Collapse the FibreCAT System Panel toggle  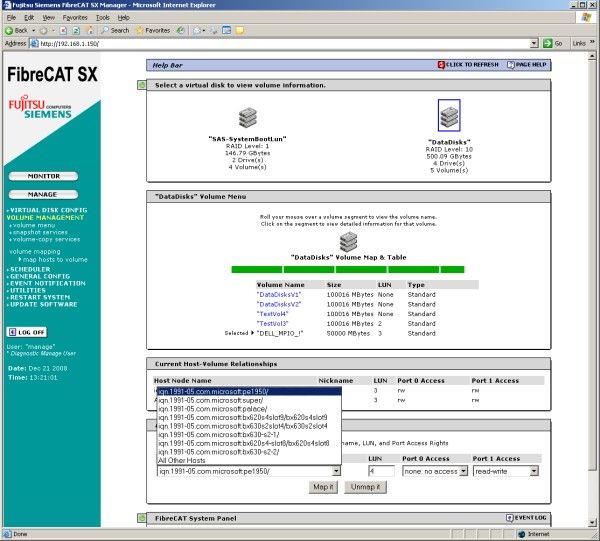(142, 518)
